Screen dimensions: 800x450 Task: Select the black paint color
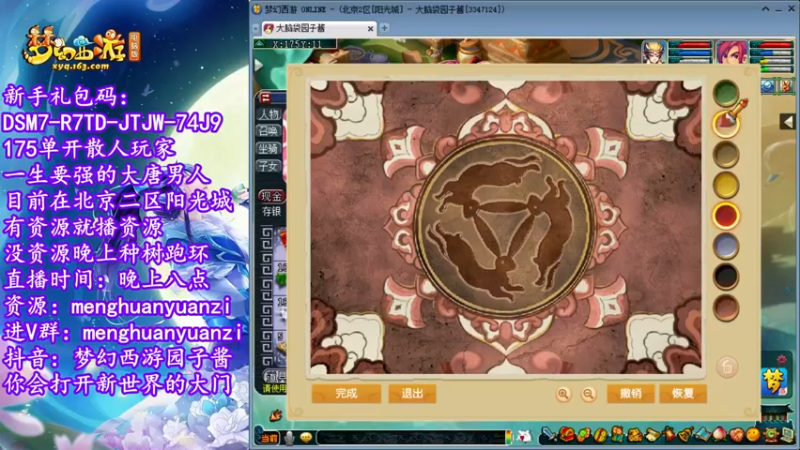point(726,277)
